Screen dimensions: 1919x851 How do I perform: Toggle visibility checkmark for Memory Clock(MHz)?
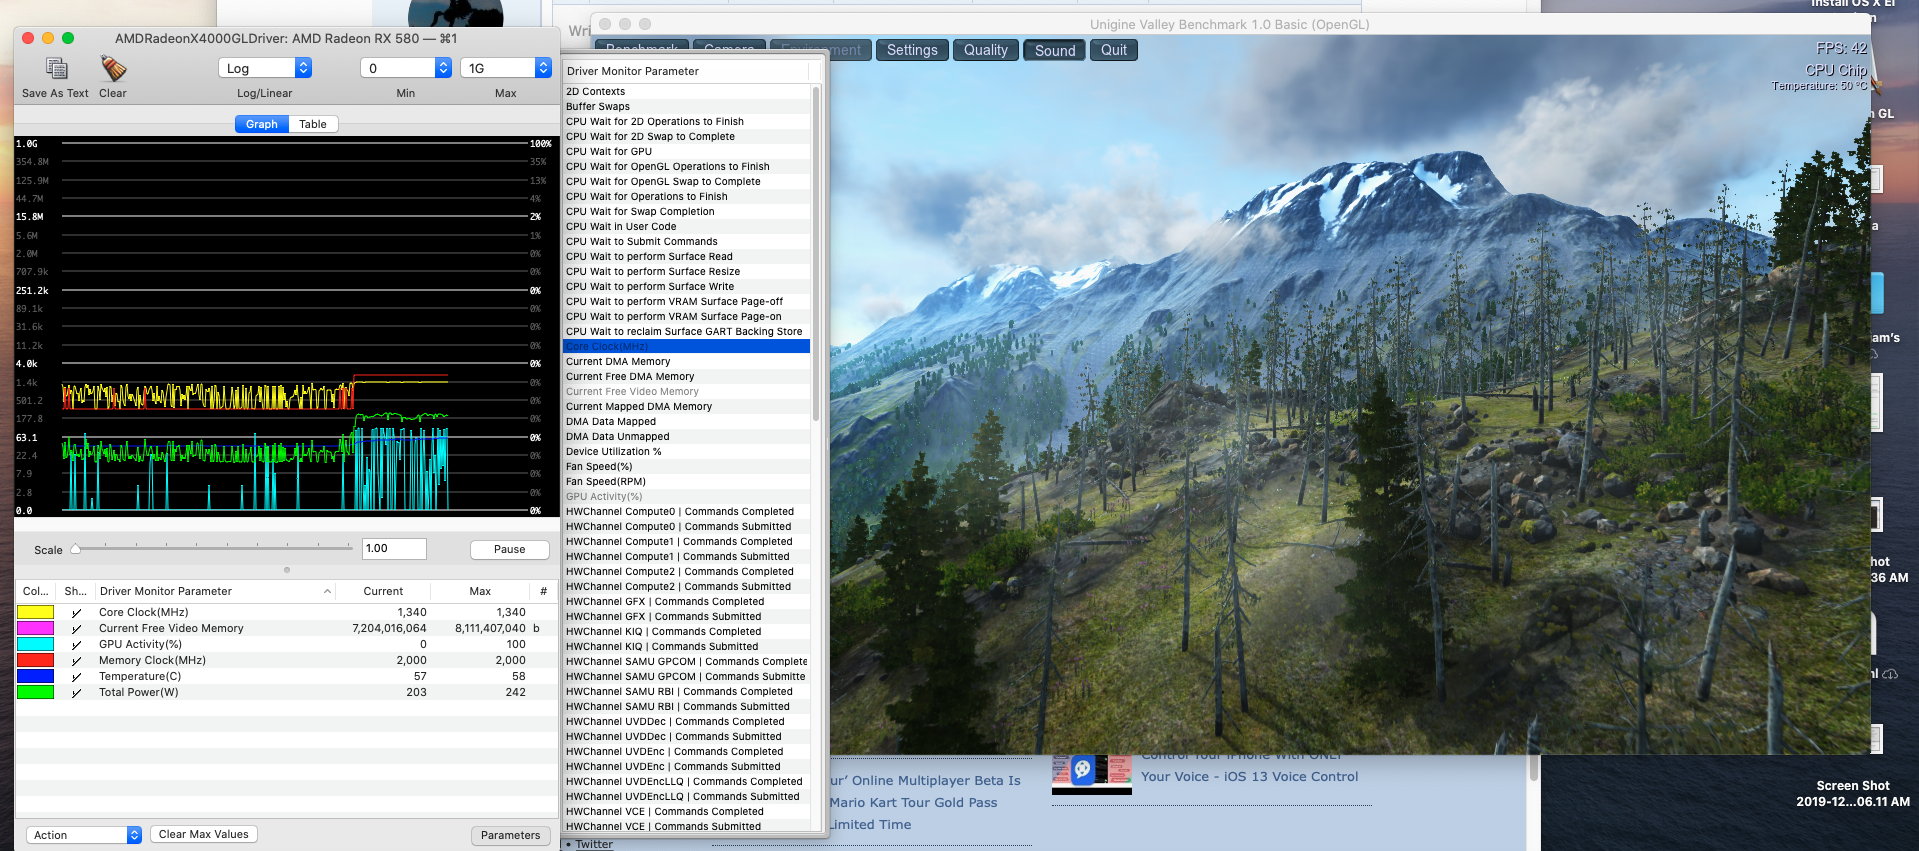tap(76, 661)
